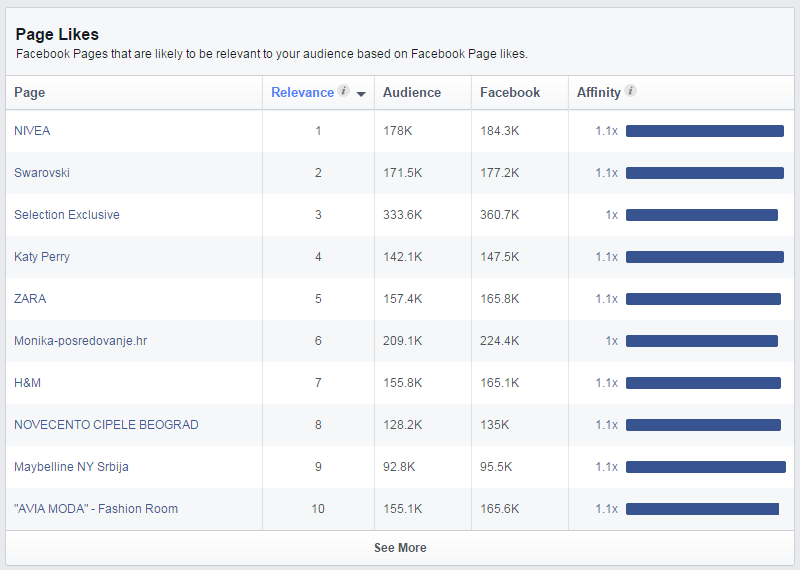Click H&M audience value 155.8K
The width and height of the screenshot is (800, 570).
(403, 383)
